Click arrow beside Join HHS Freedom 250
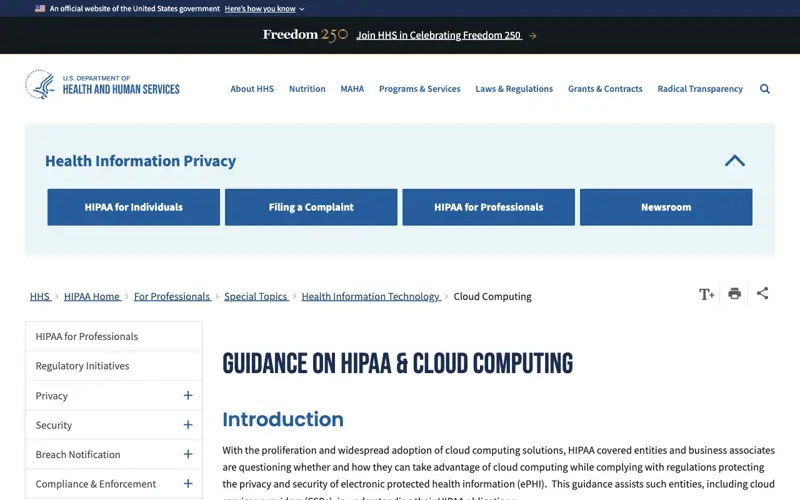Screen dimensions: 800x500 (533, 36)
